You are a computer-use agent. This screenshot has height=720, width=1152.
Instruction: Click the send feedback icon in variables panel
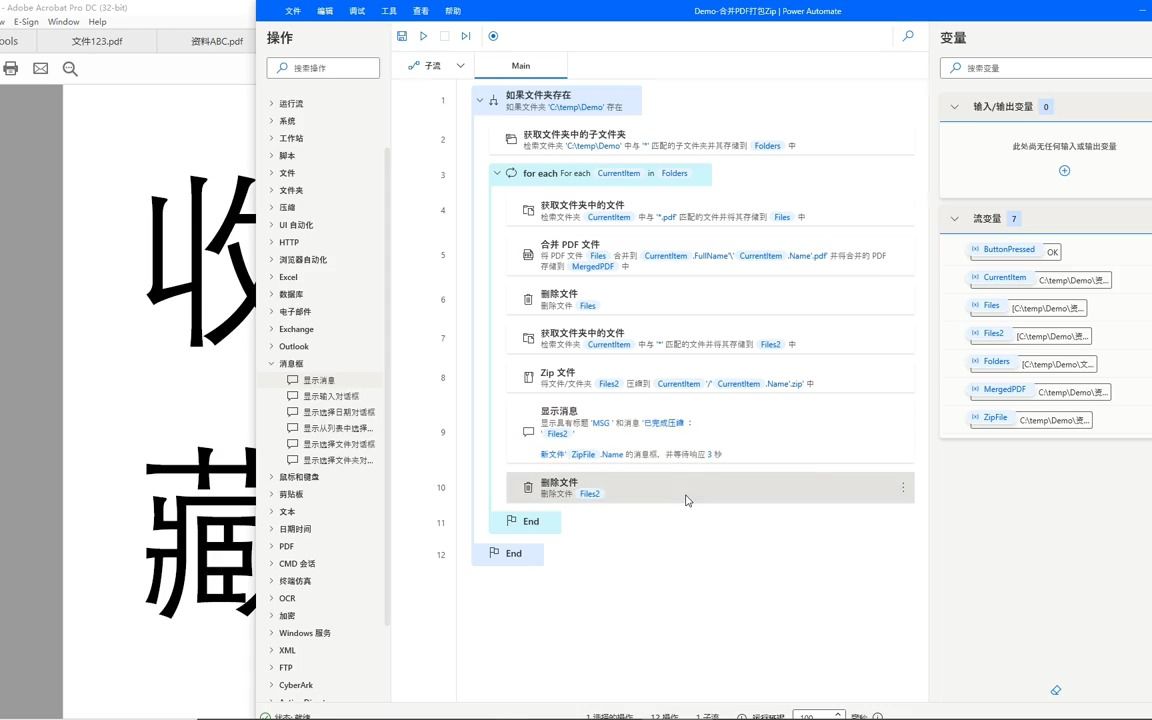point(1056,690)
